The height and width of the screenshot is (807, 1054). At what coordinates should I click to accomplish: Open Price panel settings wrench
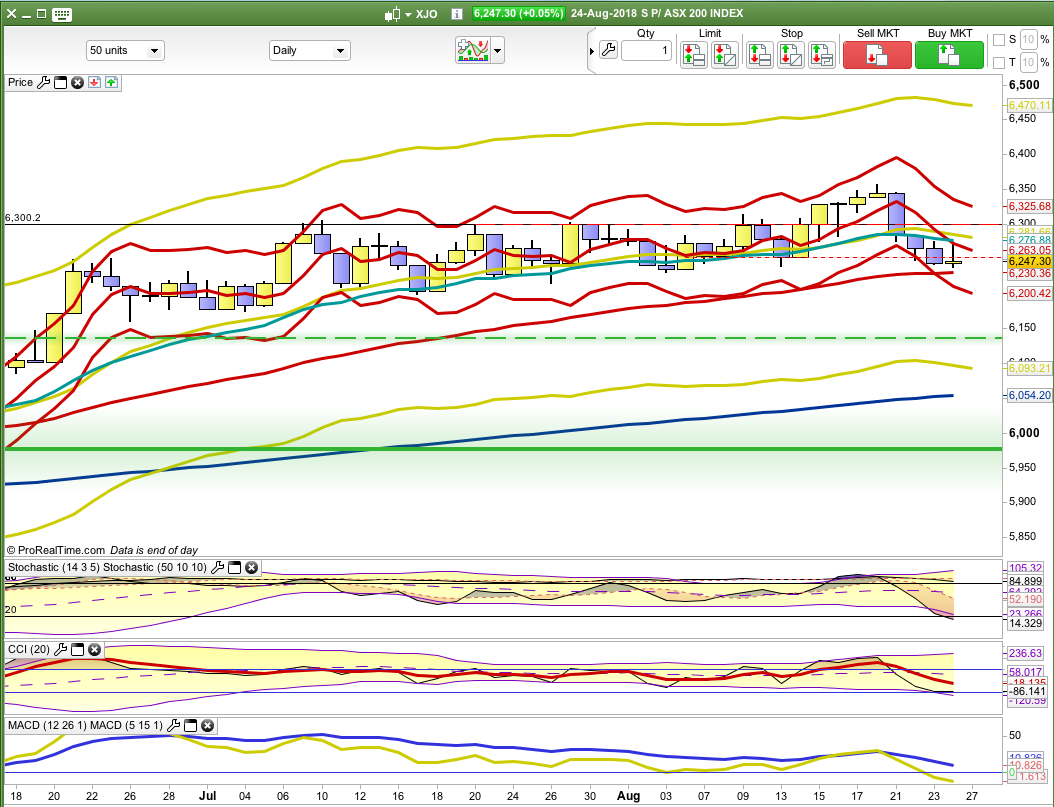43,83
